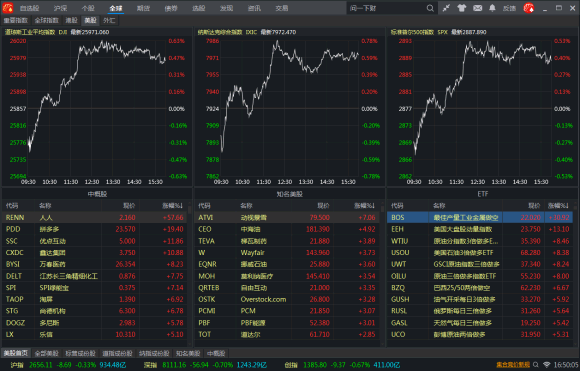
Task: Click the collapse arrows icon beside the search box
Action: 446,8
